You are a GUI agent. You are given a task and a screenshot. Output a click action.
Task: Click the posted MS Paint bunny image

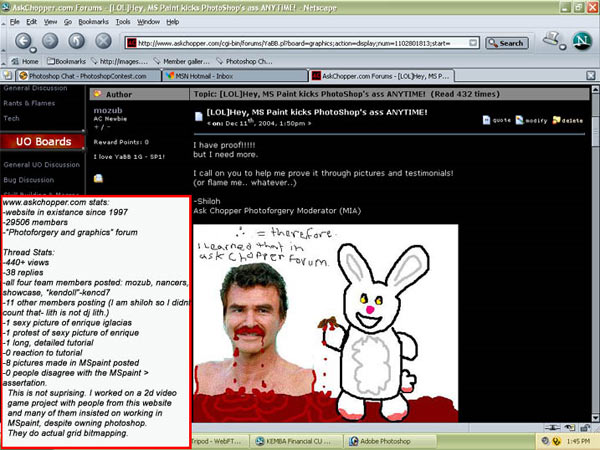[325, 323]
